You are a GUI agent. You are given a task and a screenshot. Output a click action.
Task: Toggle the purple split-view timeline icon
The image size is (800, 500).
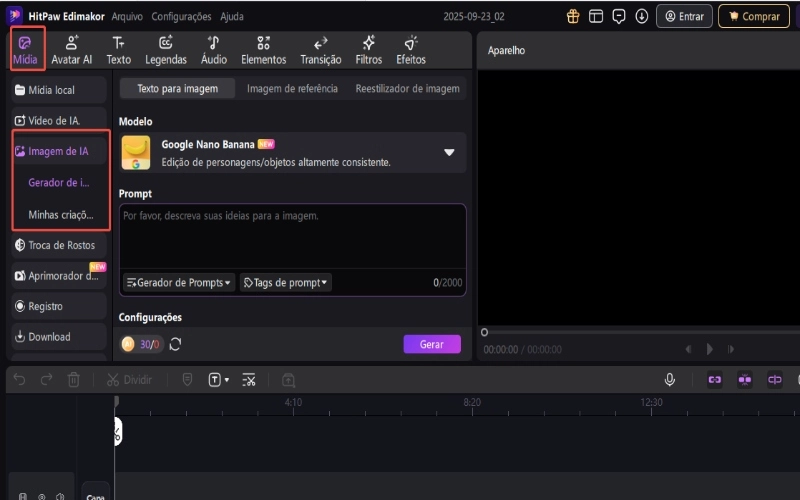pyautogui.click(x=774, y=380)
